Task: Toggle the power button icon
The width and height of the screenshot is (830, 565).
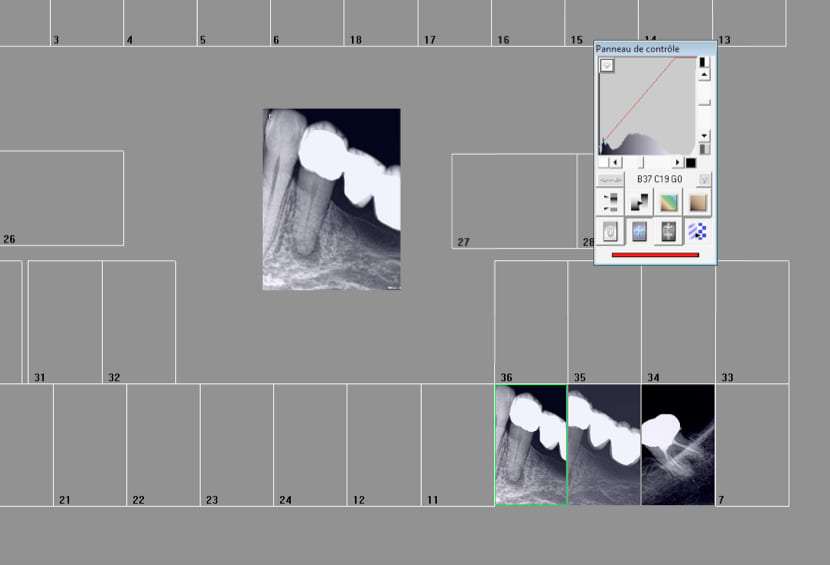Action: (x=610, y=232)
